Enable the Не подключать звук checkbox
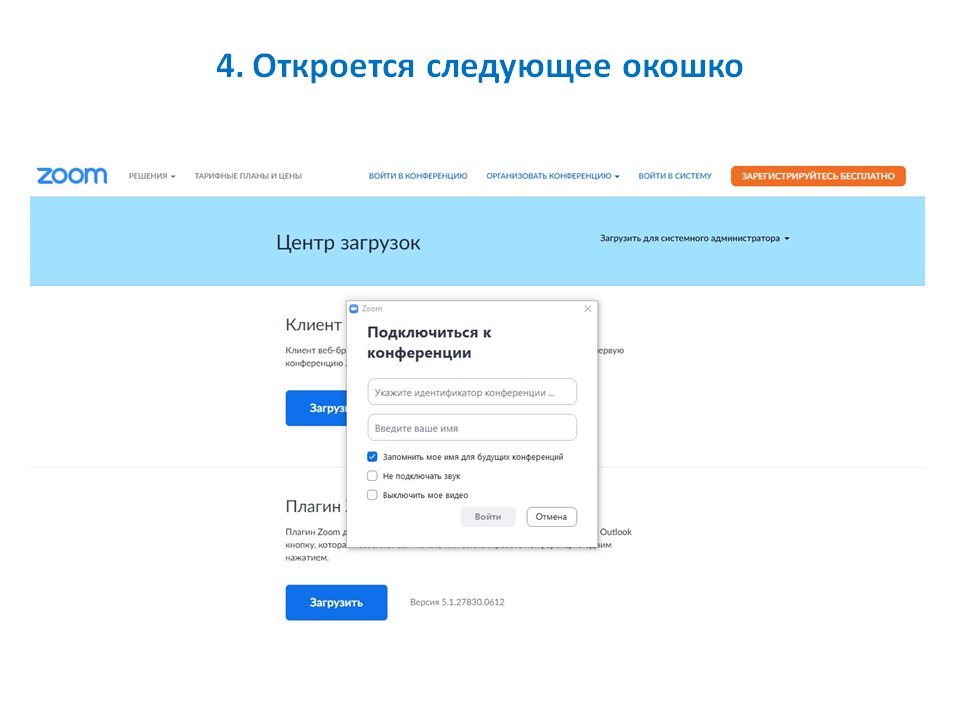This screenshot has height=720, width=960. 372,476
